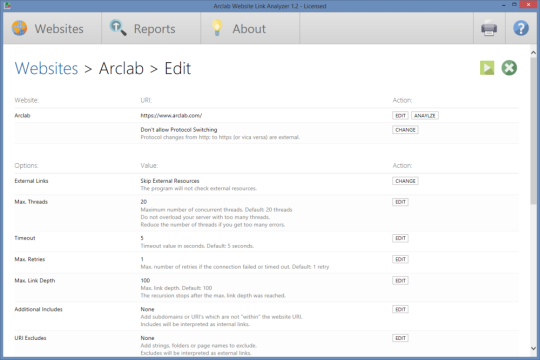Screen dimensions: 540x360
Task: Click the ANALYZE button
Action: click(425, 116)
